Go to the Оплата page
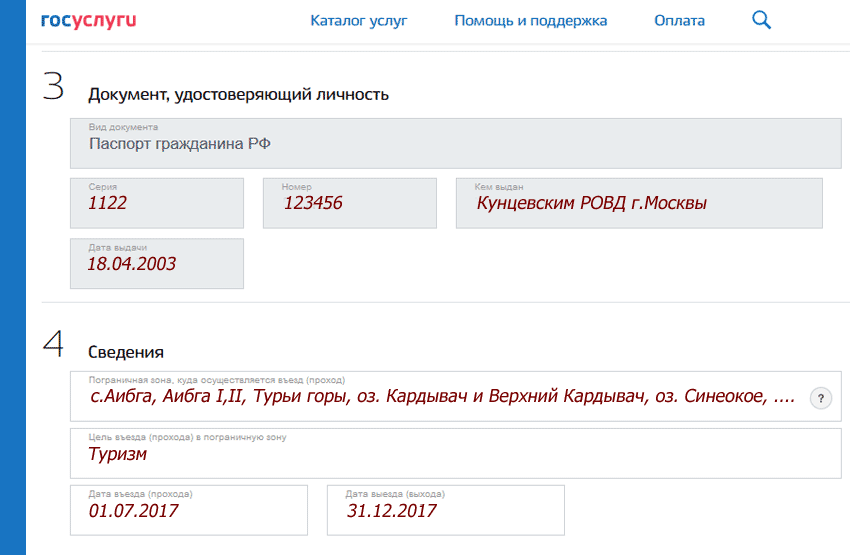The image size is (850, 555). pos(679,21)
